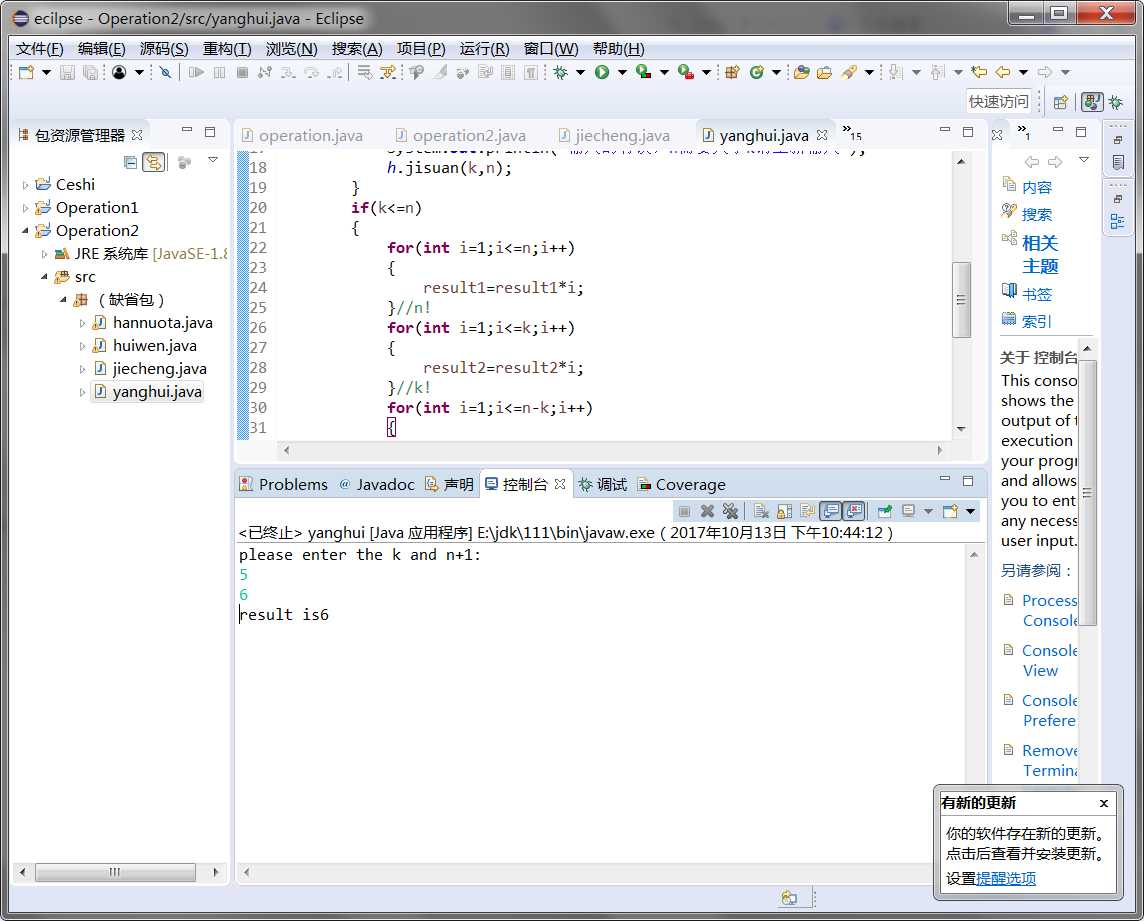
Task: Open the Console View help link
Action: 1049,660
